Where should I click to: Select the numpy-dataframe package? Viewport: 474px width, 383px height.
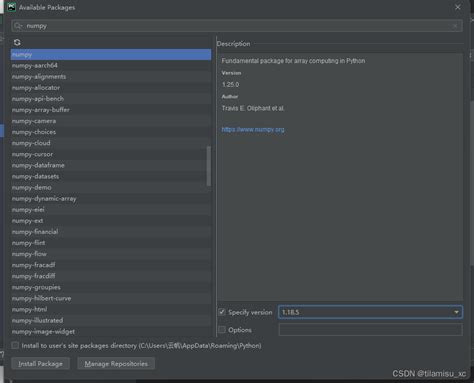click(111, 165)
